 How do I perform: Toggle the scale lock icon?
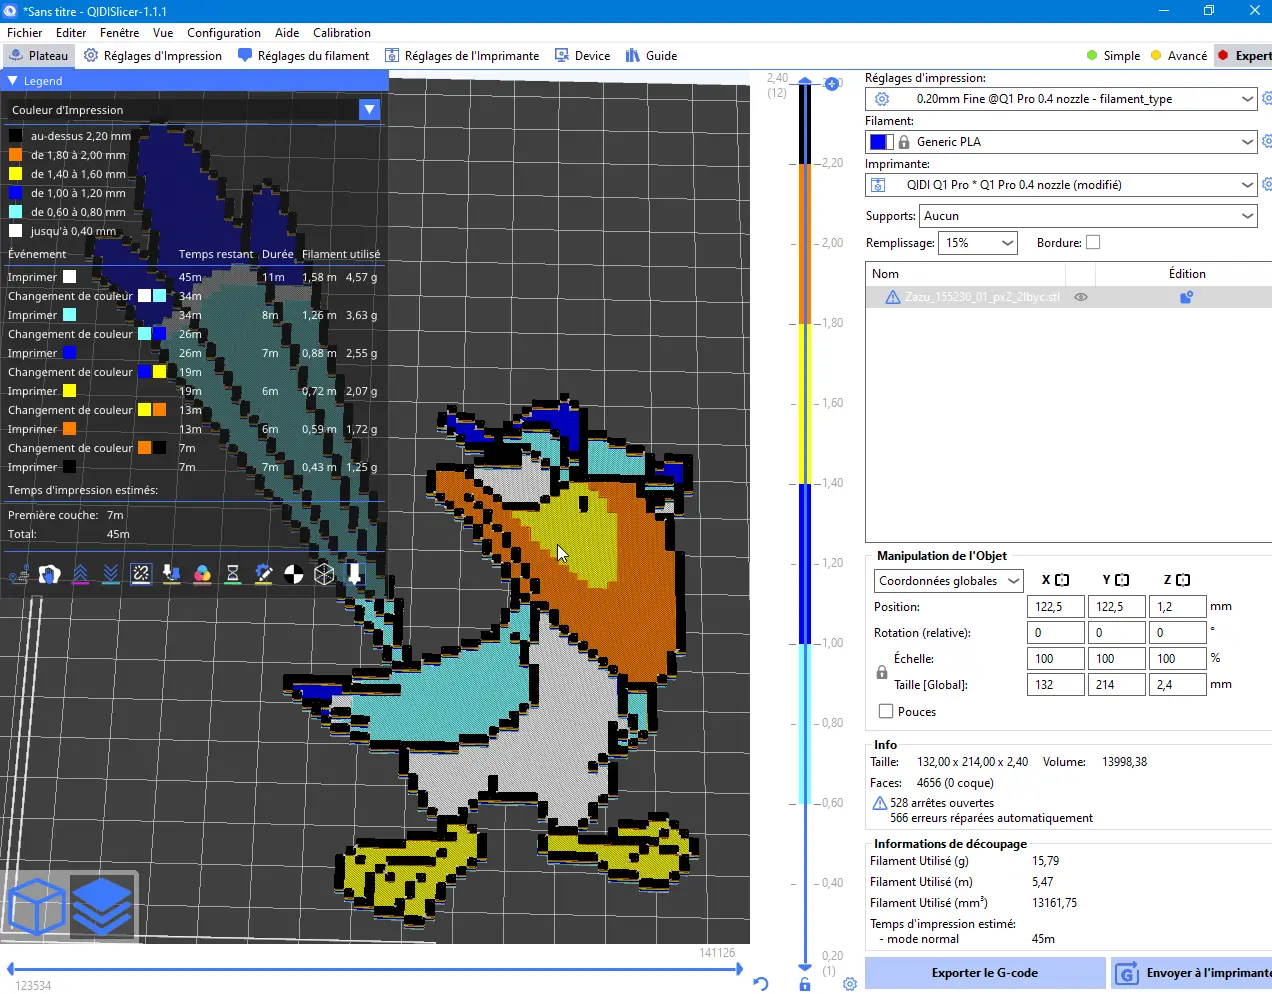(x=882, y=672)
